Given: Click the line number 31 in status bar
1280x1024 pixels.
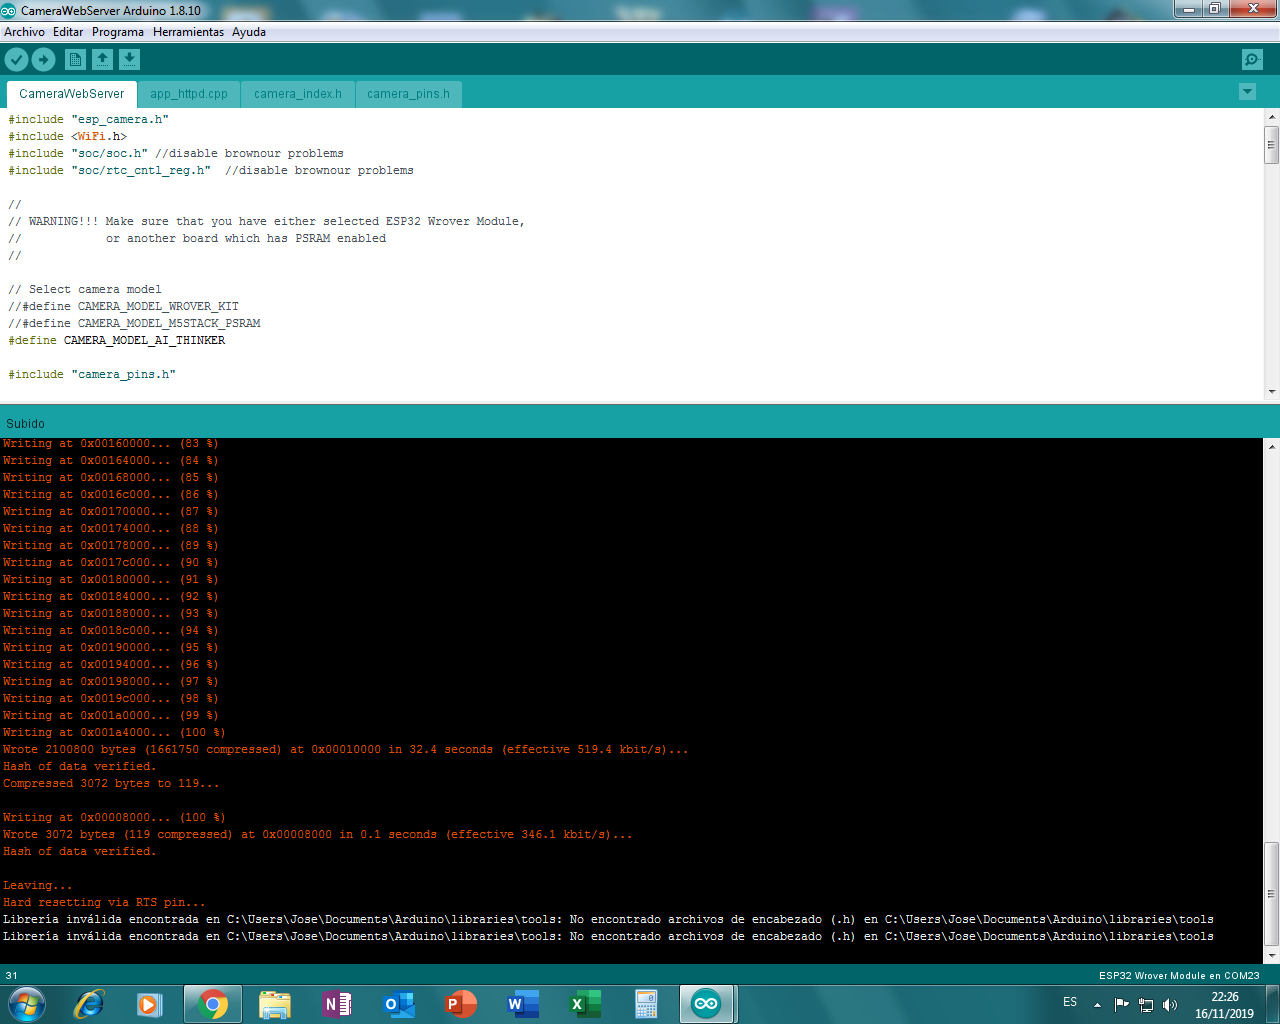Looking at the screenshot, I should pos(11,975).
